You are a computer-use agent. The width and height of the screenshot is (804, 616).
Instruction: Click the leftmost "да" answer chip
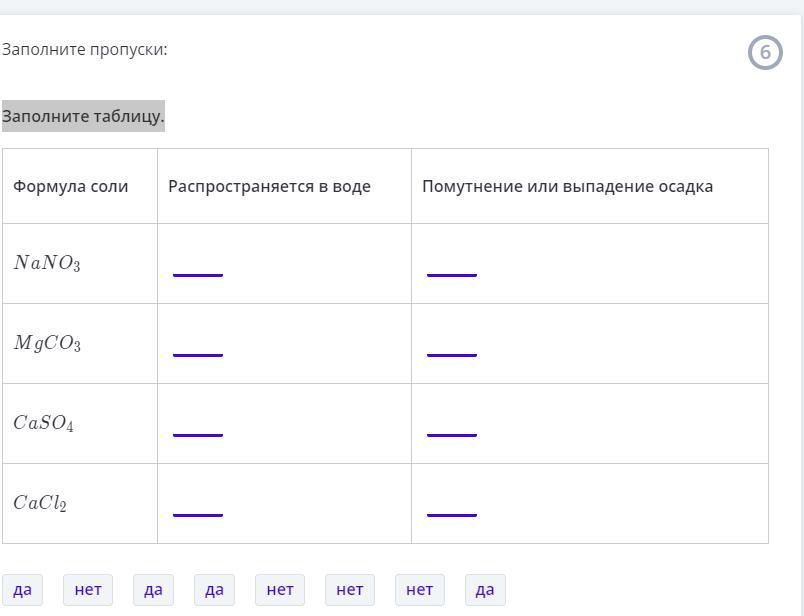(x=22, y=590)
